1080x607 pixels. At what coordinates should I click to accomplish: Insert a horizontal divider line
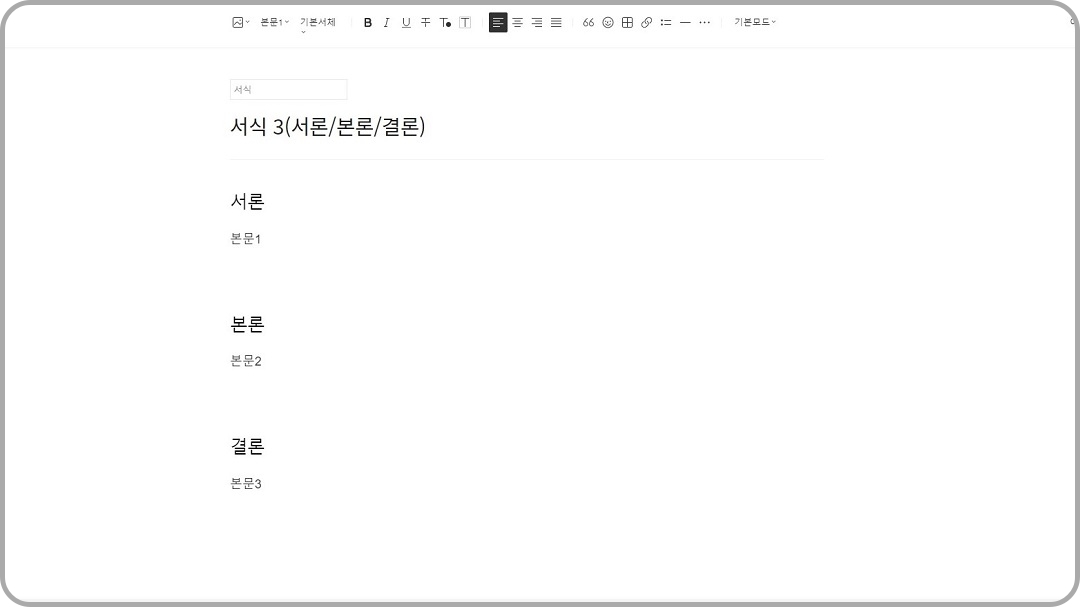tap(685, 22)
